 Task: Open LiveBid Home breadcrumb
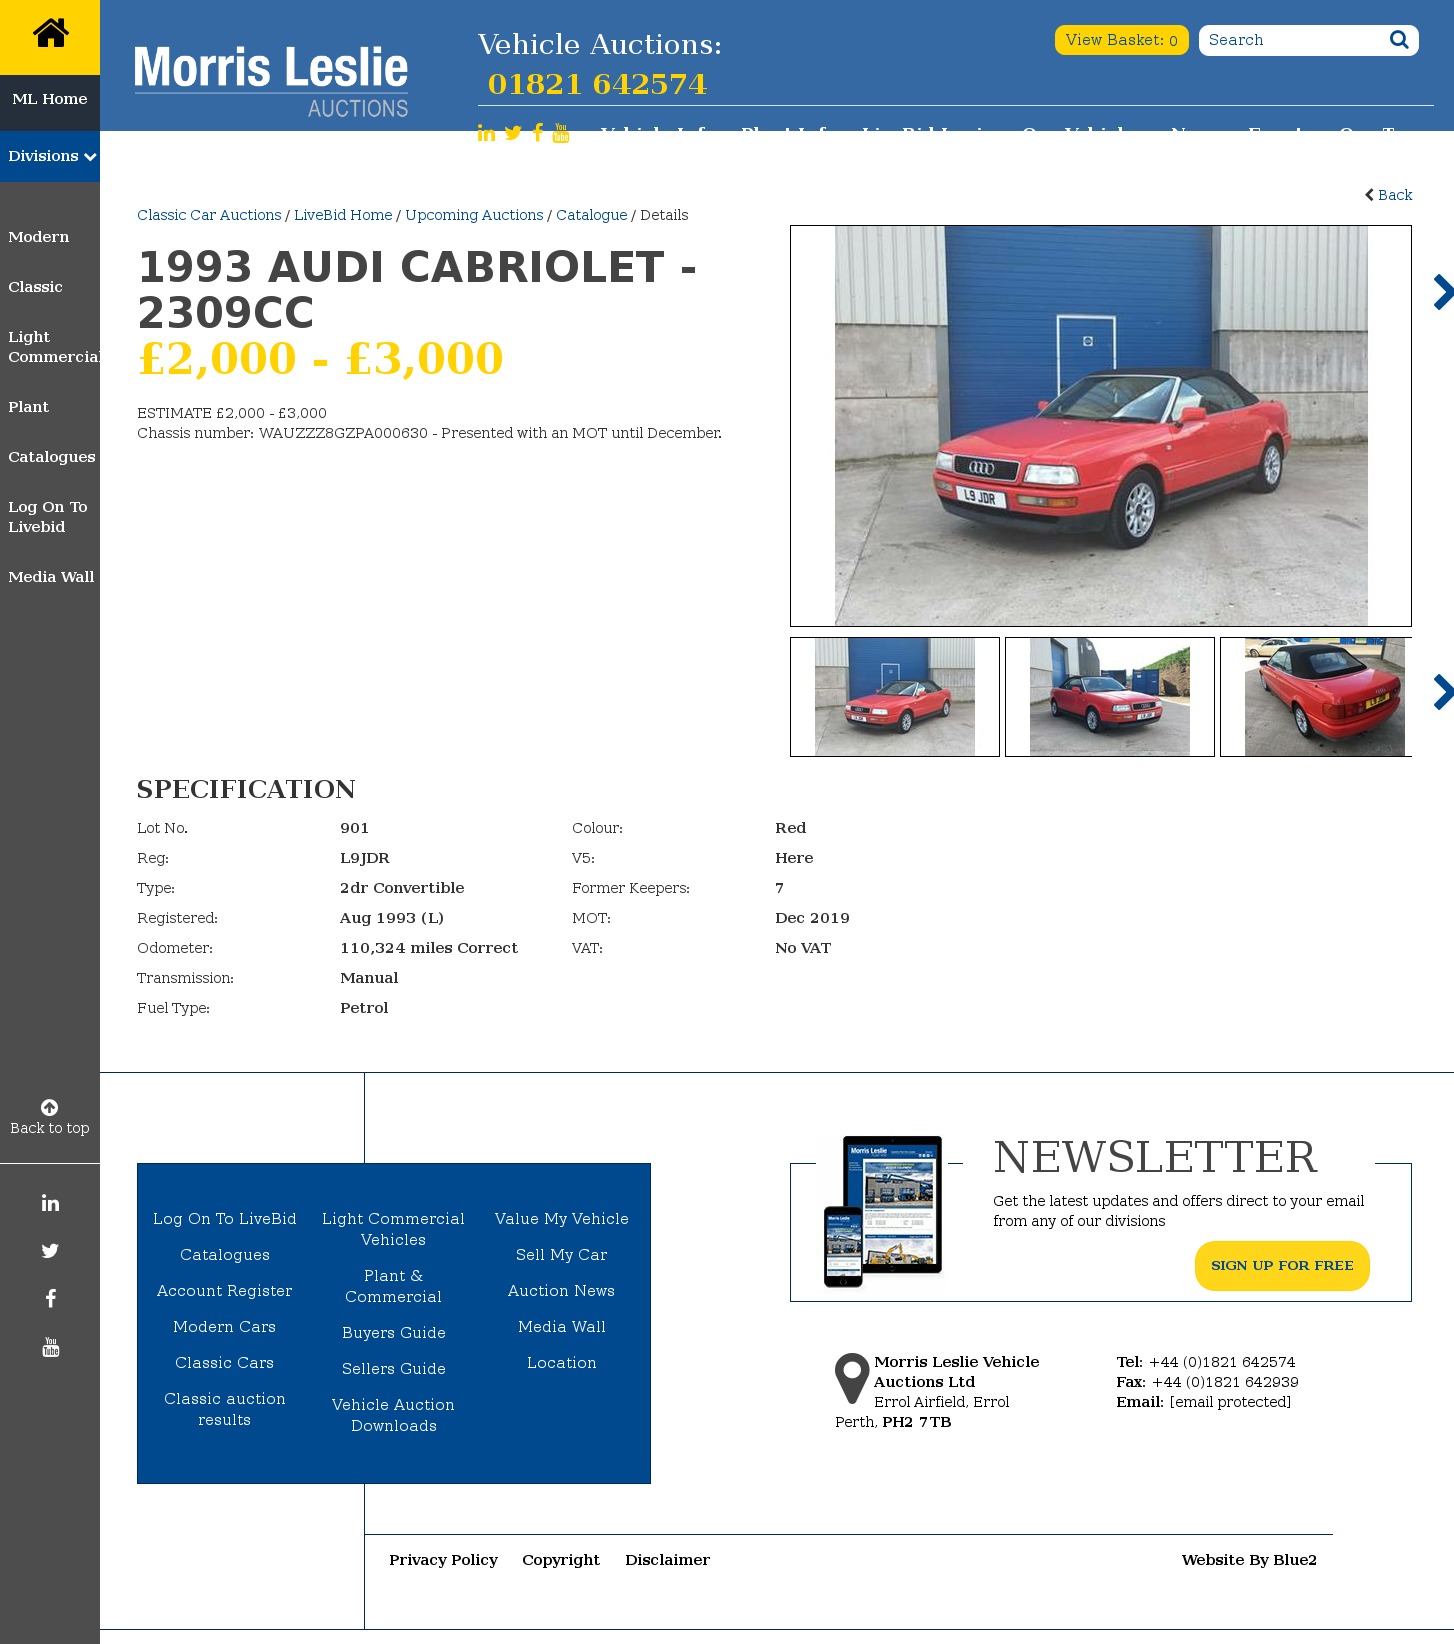[343, 215]
